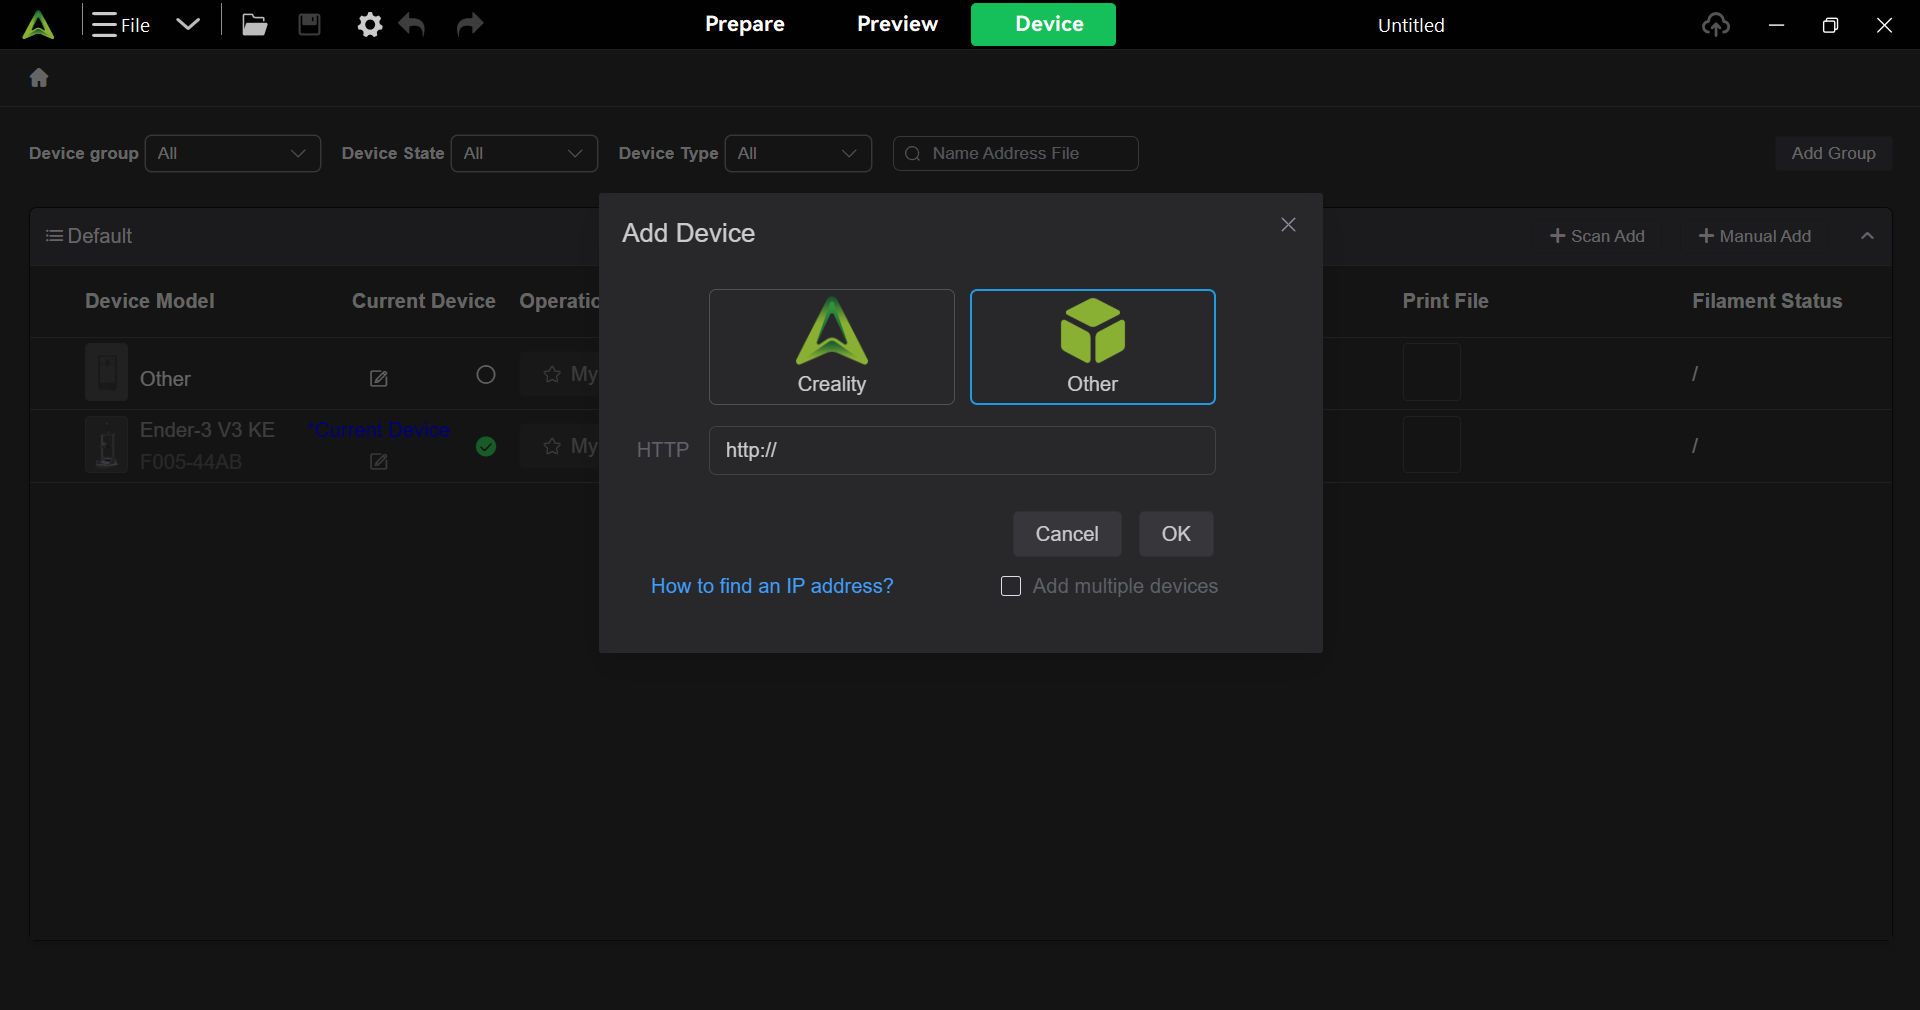
Task: Select the Other device radio button
Action: pos(486,374)
